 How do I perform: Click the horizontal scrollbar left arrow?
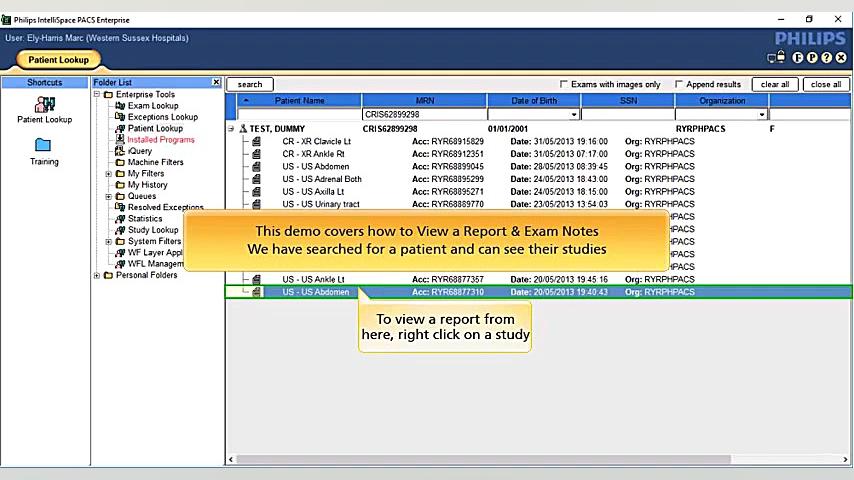tap(231, 459)
